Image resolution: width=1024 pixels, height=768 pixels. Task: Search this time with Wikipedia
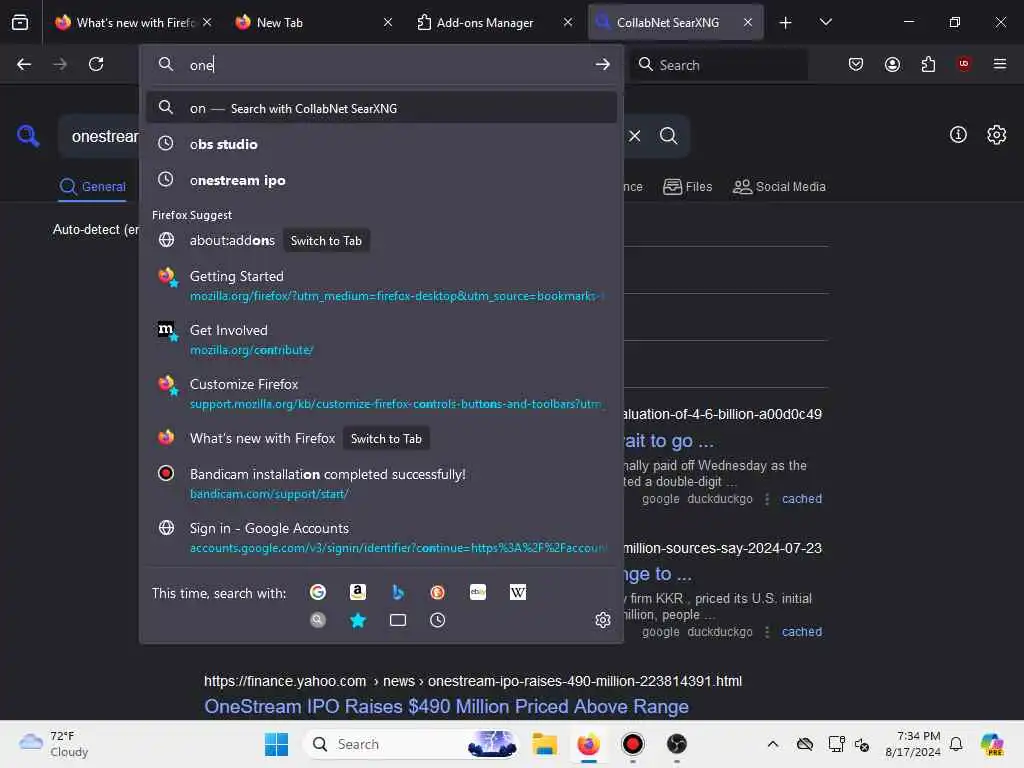(x=518, y=592)
